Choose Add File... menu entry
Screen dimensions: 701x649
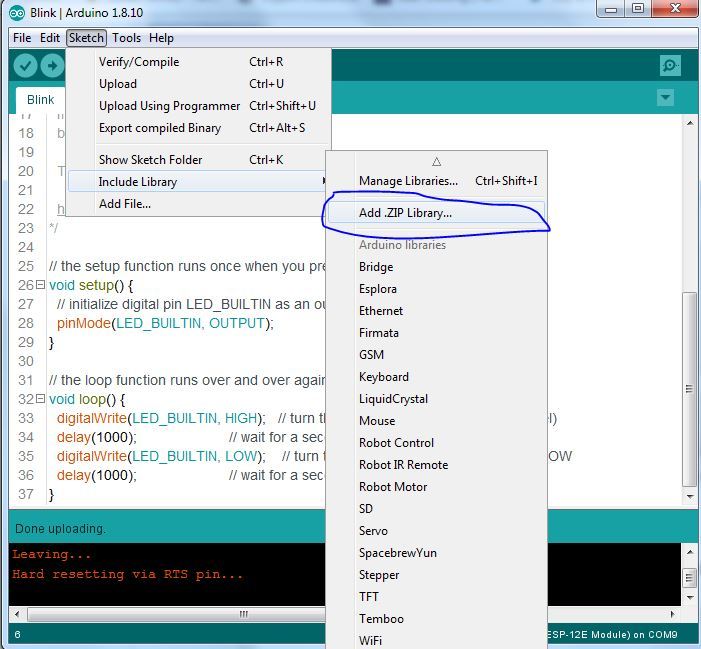[x=197, y=204]
